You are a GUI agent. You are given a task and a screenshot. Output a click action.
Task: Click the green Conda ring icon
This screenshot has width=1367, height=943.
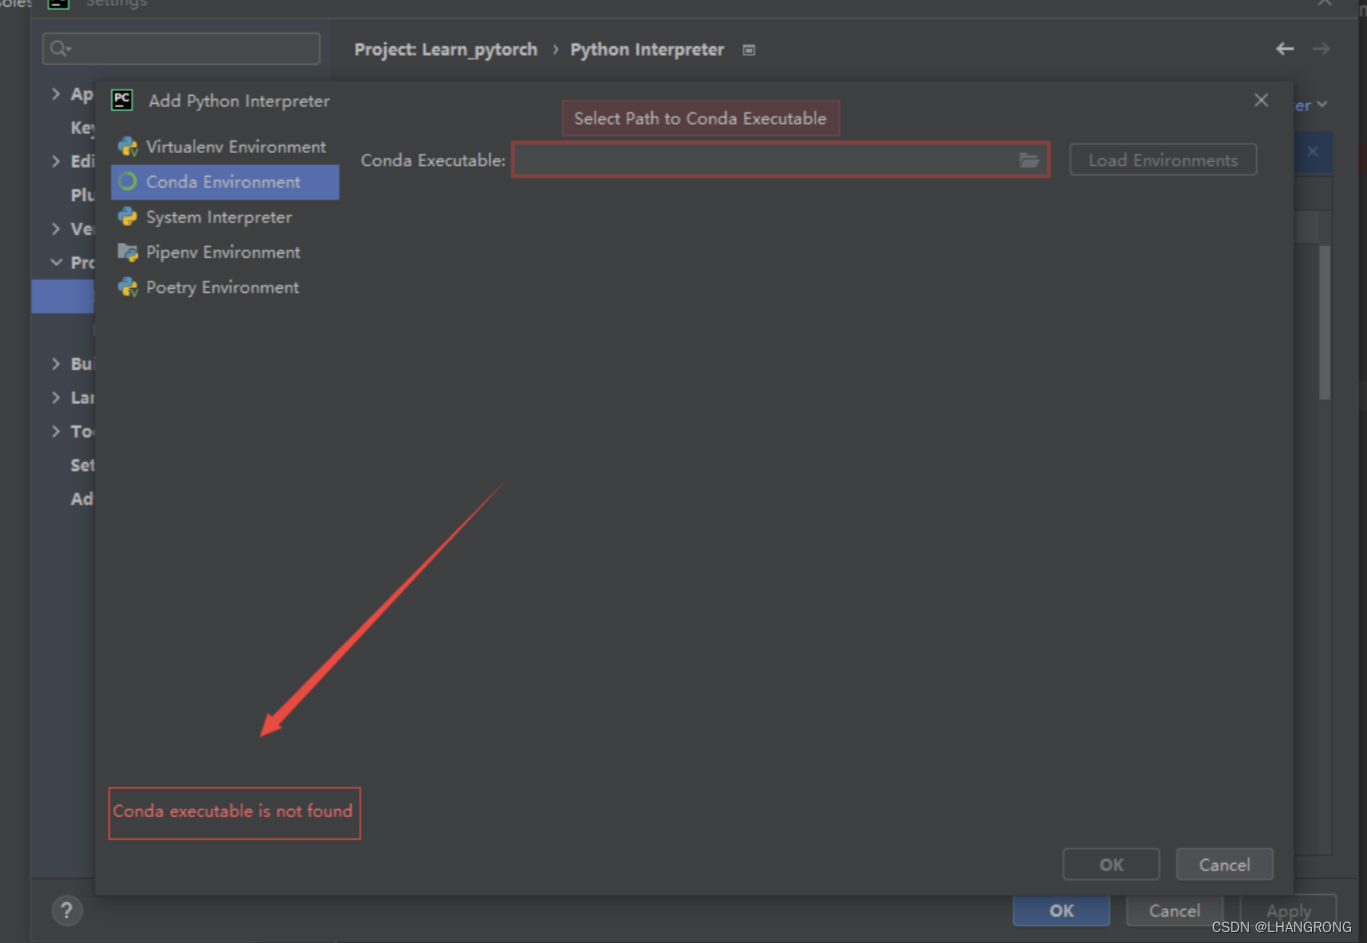[x=128, y=182]
